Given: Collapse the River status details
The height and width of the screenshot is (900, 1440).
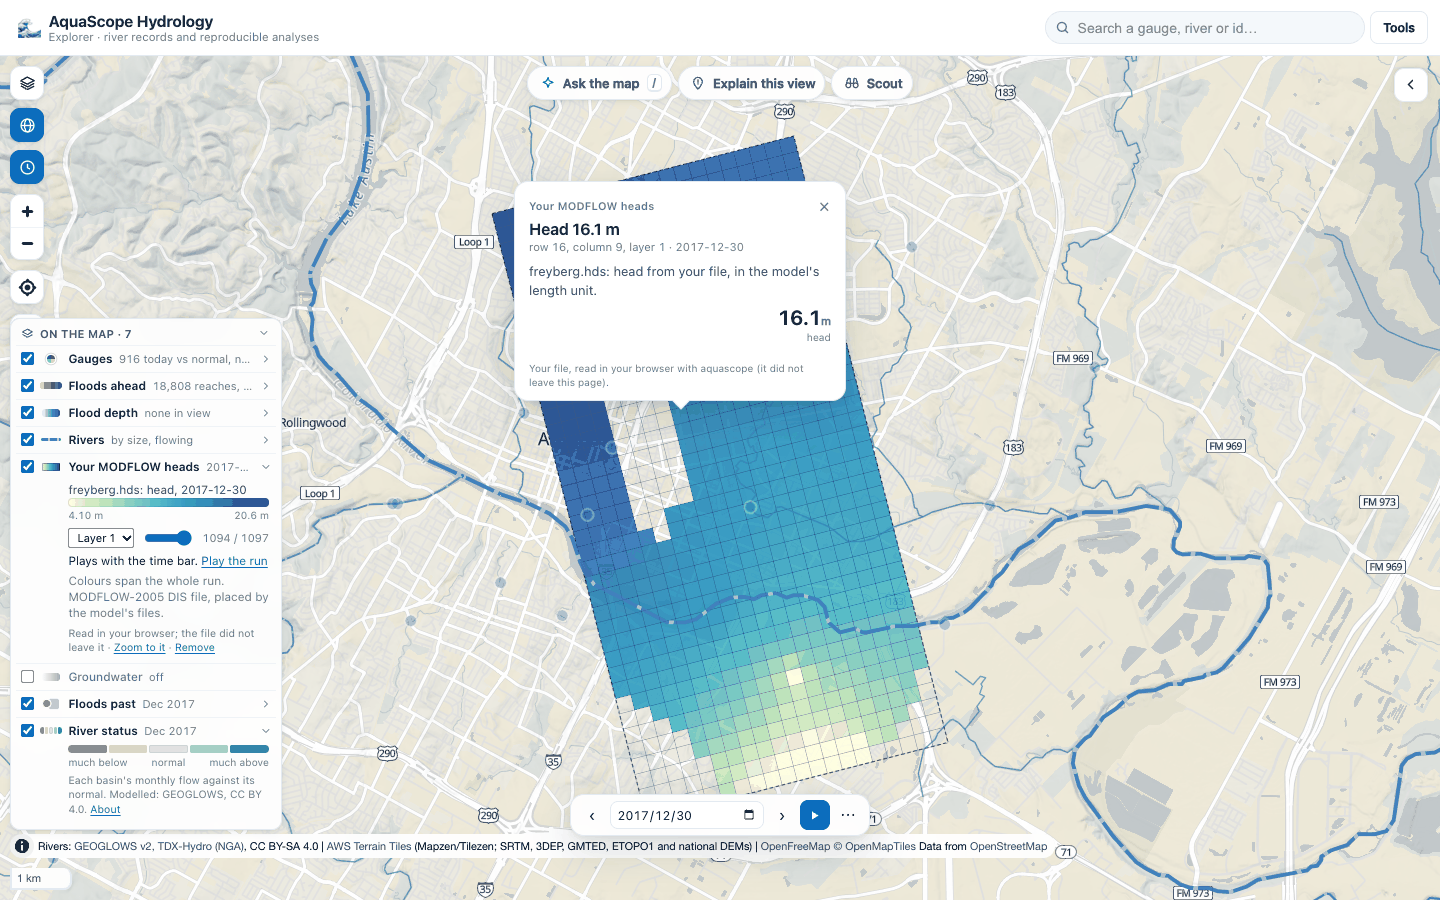Looking at the screenshot, I should [x=266, y=731].
